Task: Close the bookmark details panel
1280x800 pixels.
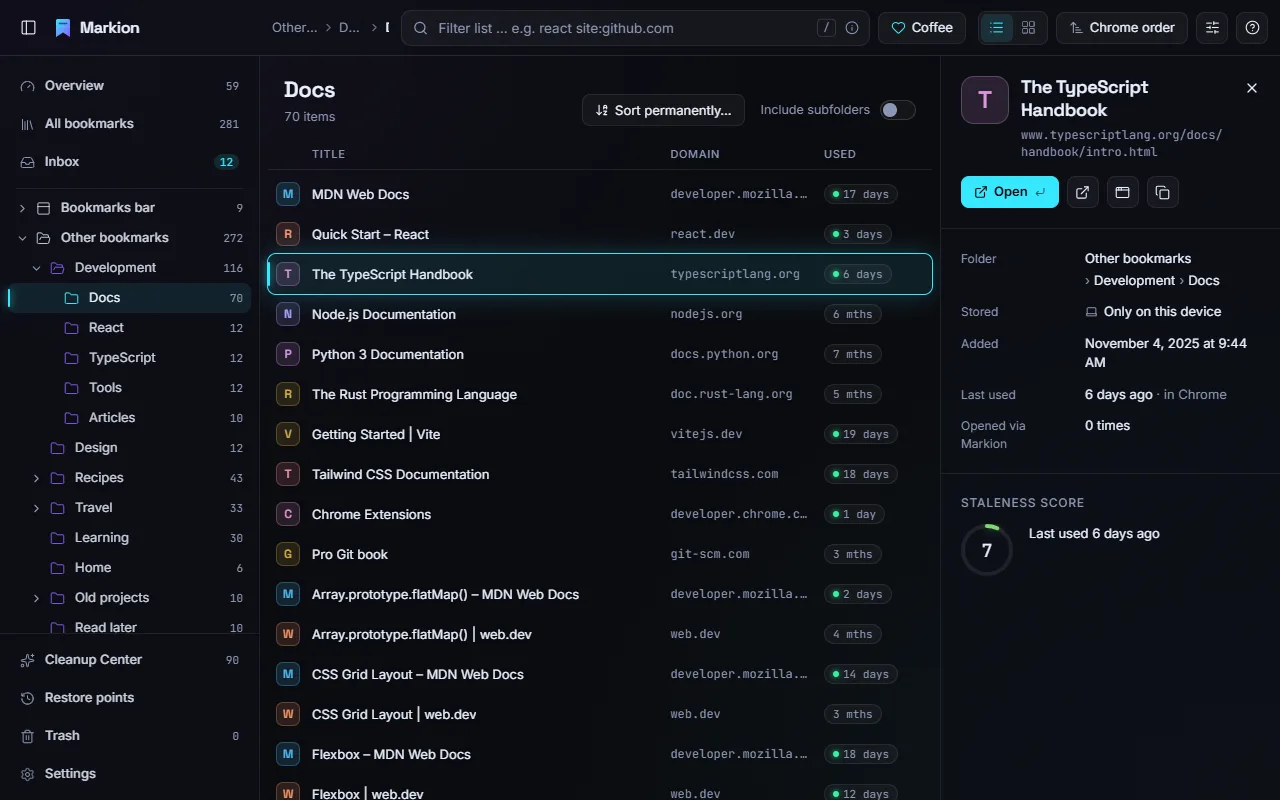Action: [1252, 88]
